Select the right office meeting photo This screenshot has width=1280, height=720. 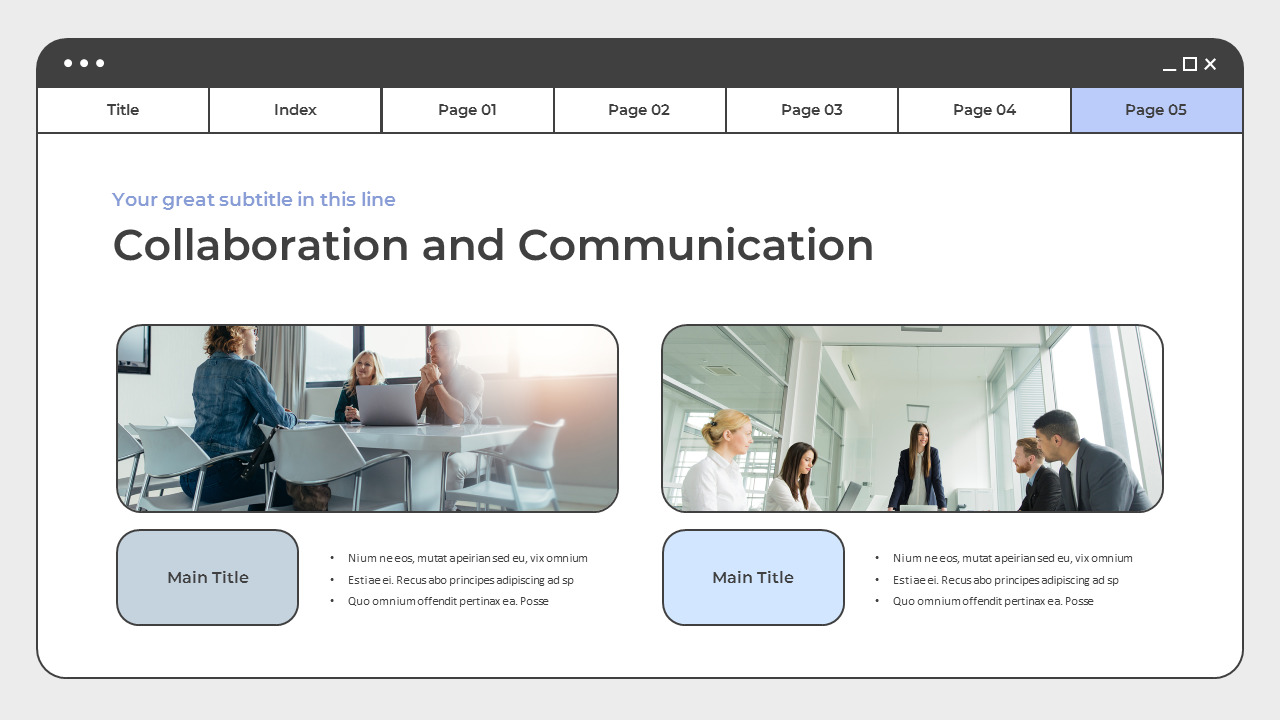tap(912, 418)
